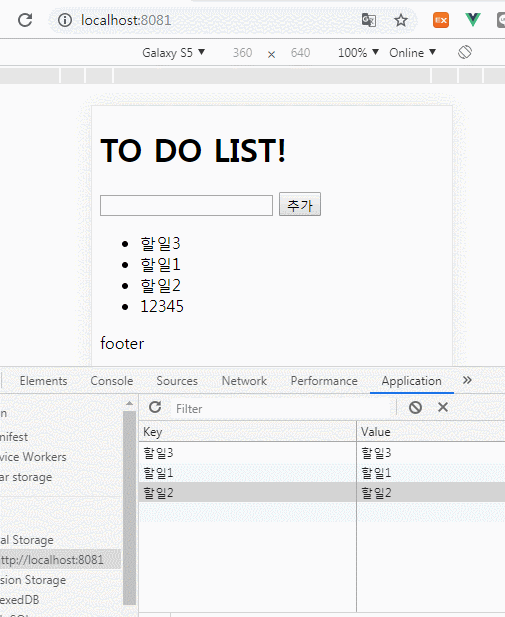This screenshot has height=617, width=505.
Task: Refresh storage with the DevTools refresh icon
Action: pyautogui.click(x=155, y=407)
